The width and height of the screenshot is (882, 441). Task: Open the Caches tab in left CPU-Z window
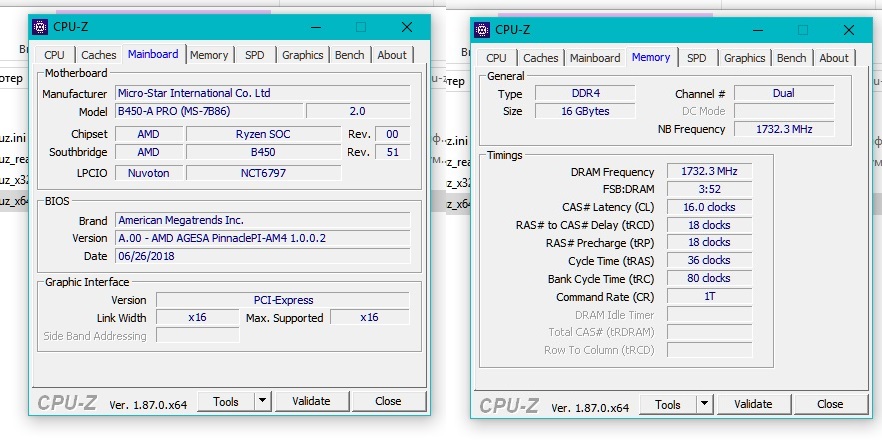point(98,55)
